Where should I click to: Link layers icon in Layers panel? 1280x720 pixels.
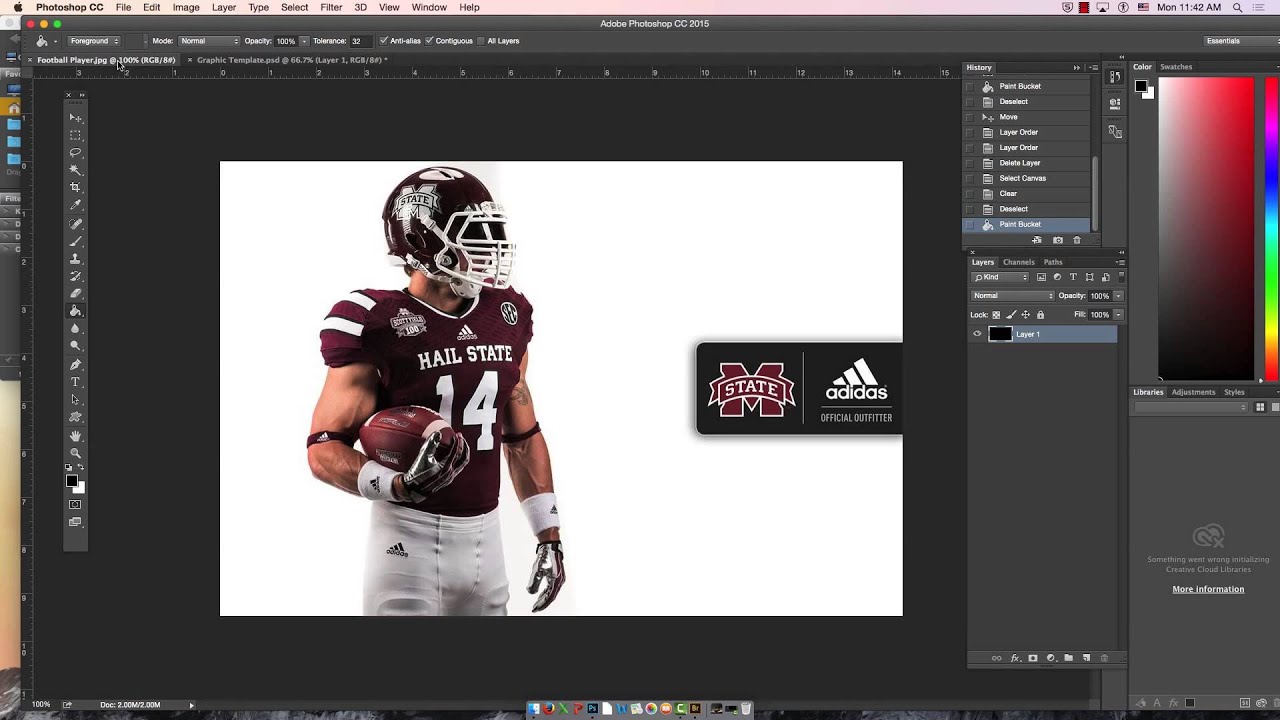(x=996, y=658)
